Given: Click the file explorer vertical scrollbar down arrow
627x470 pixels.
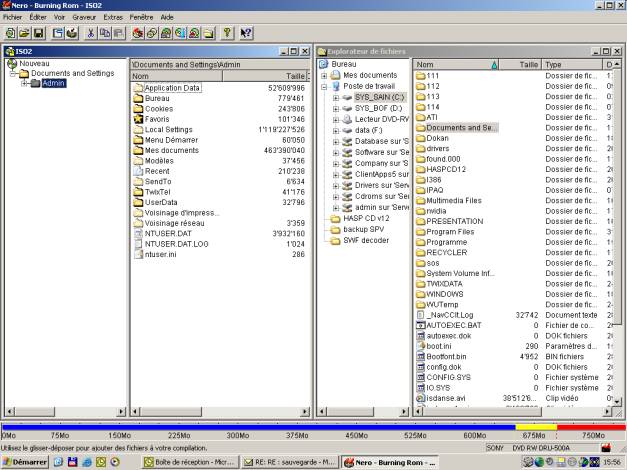Looking at the screenshot, I should tap(617, 402).
